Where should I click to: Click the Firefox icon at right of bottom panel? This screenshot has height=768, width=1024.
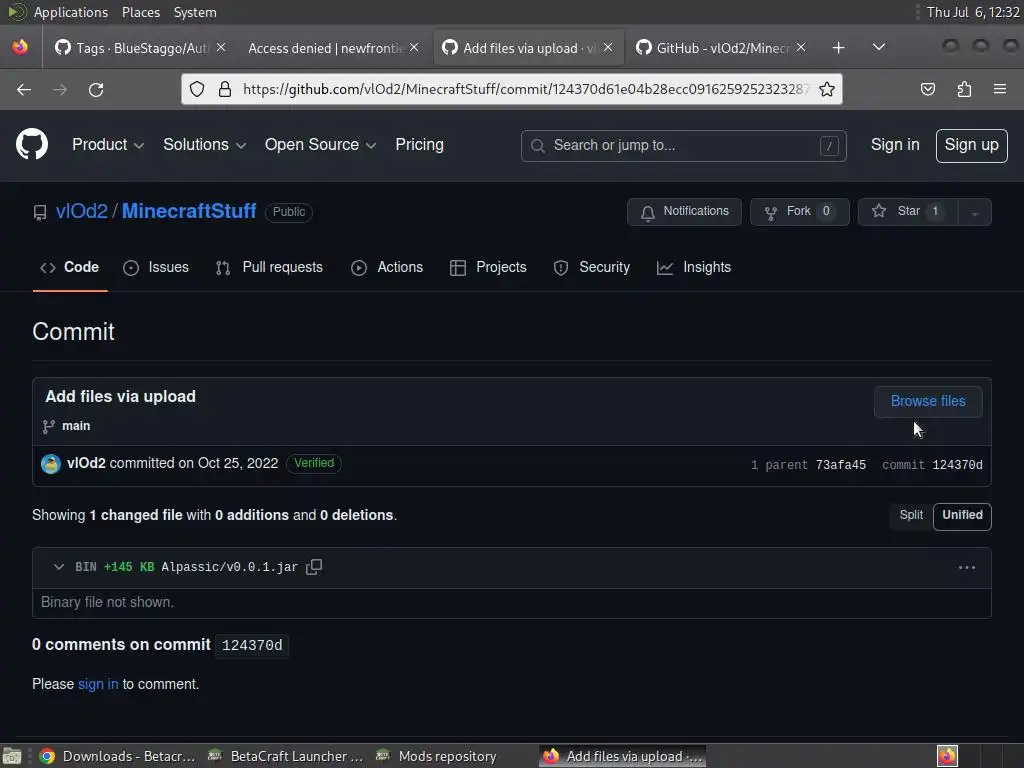947,756
